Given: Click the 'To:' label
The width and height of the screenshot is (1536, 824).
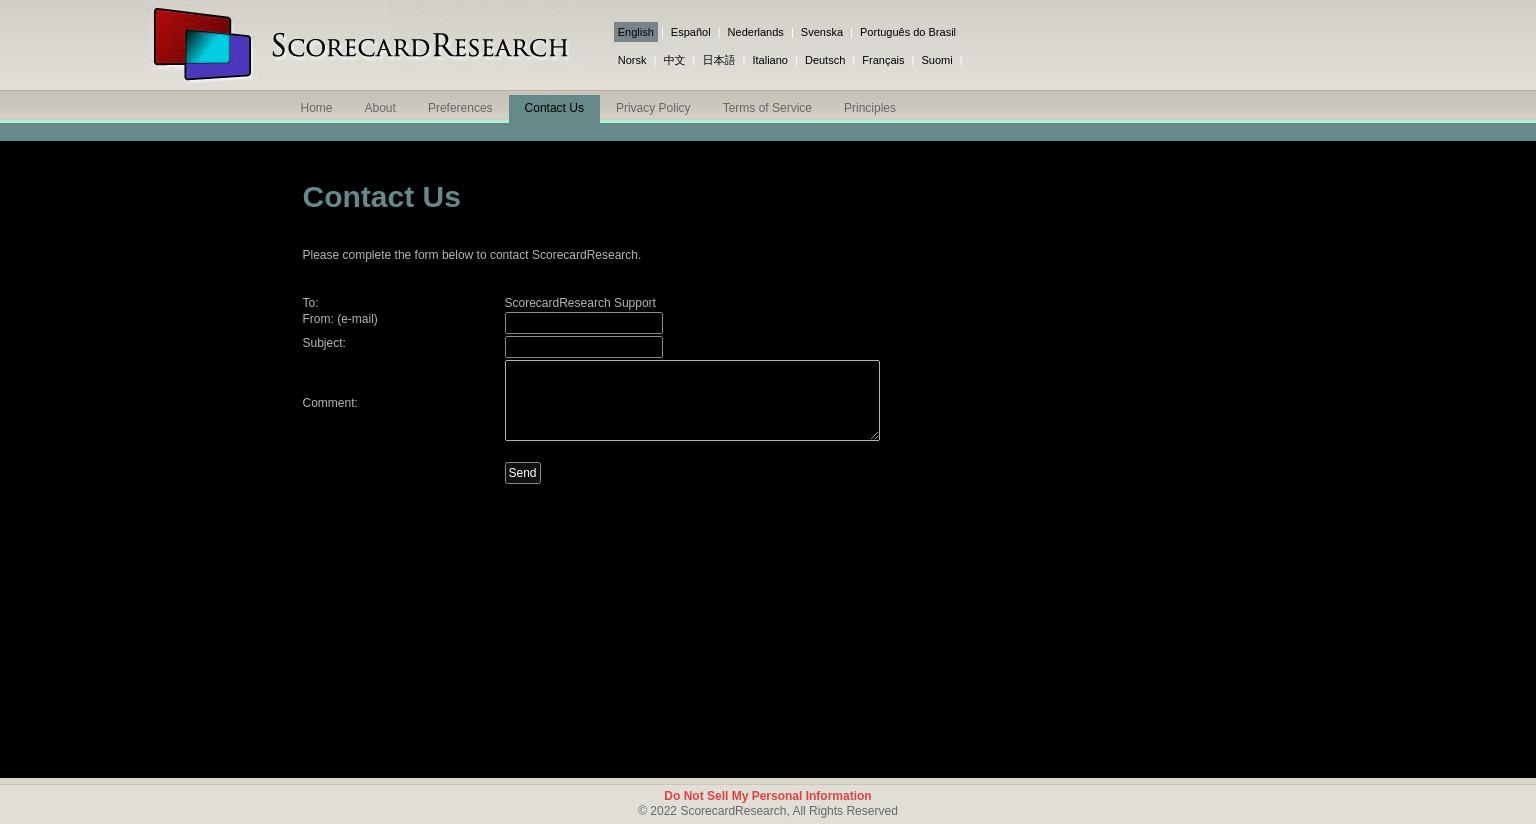Looking at the screenshot, I should point(310,303).
